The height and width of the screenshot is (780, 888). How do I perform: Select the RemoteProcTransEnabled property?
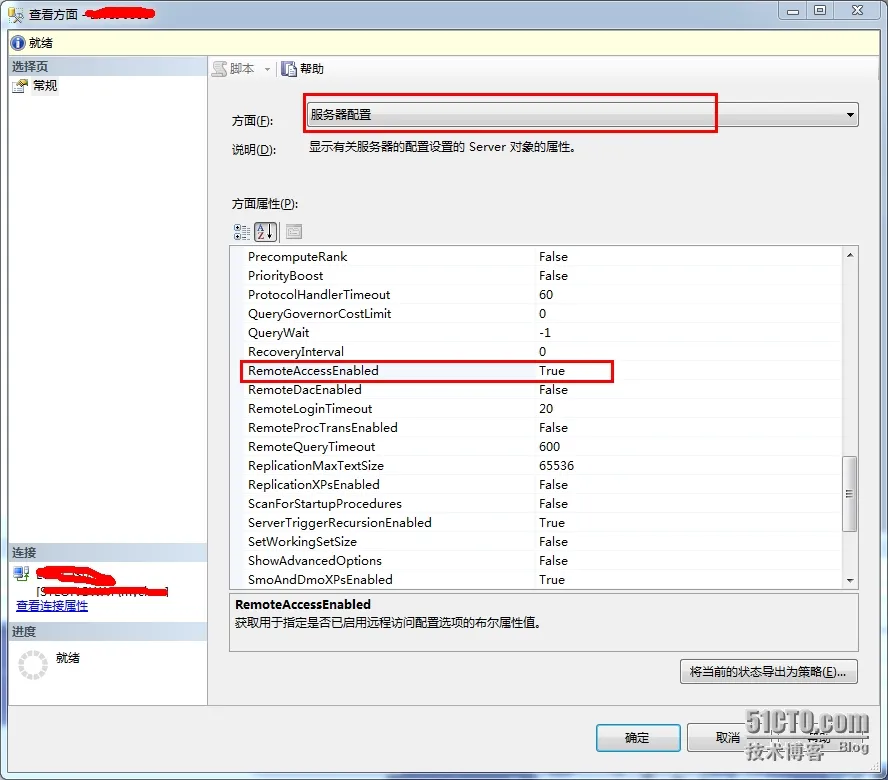coord(323,428)
